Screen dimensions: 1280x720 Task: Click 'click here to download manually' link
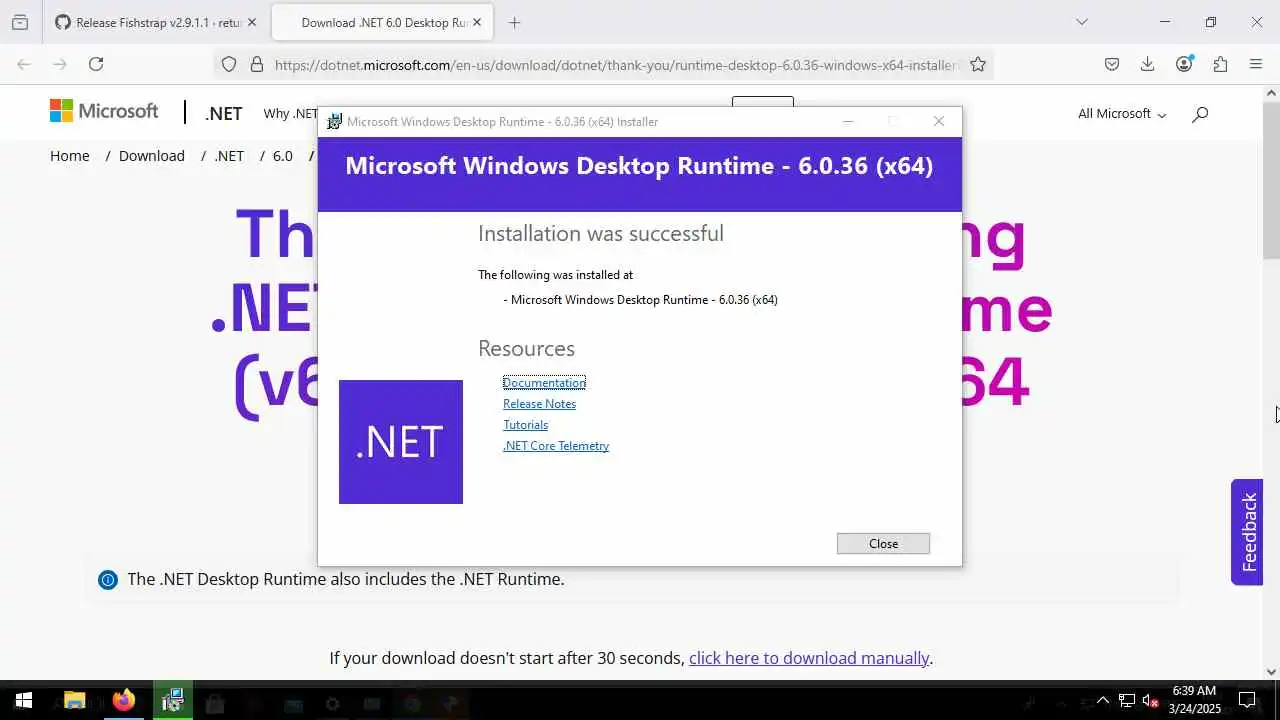809,658
